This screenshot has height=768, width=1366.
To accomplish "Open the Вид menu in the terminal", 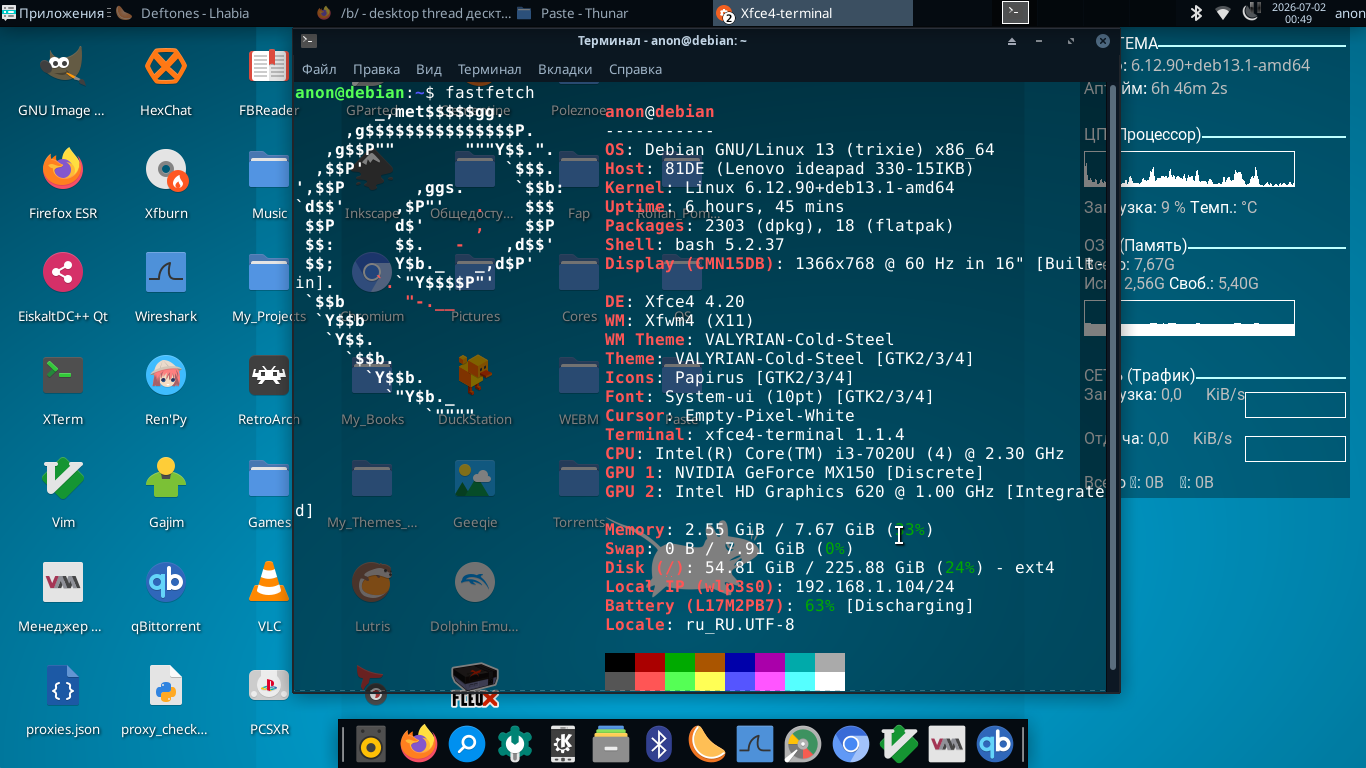I will coord(429,69).
